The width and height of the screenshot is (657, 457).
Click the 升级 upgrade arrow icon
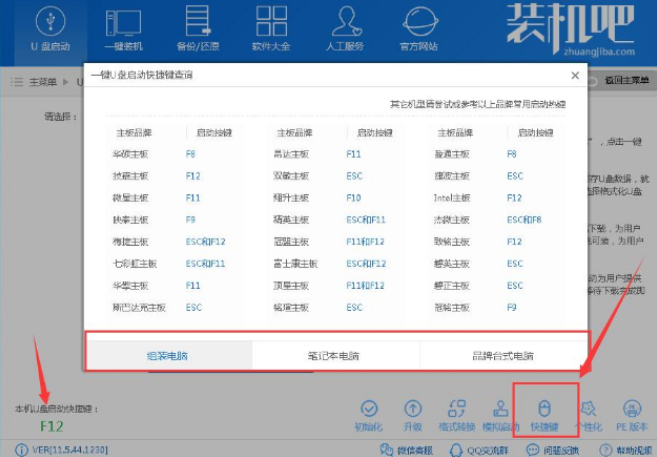click(x=412, y=414)
